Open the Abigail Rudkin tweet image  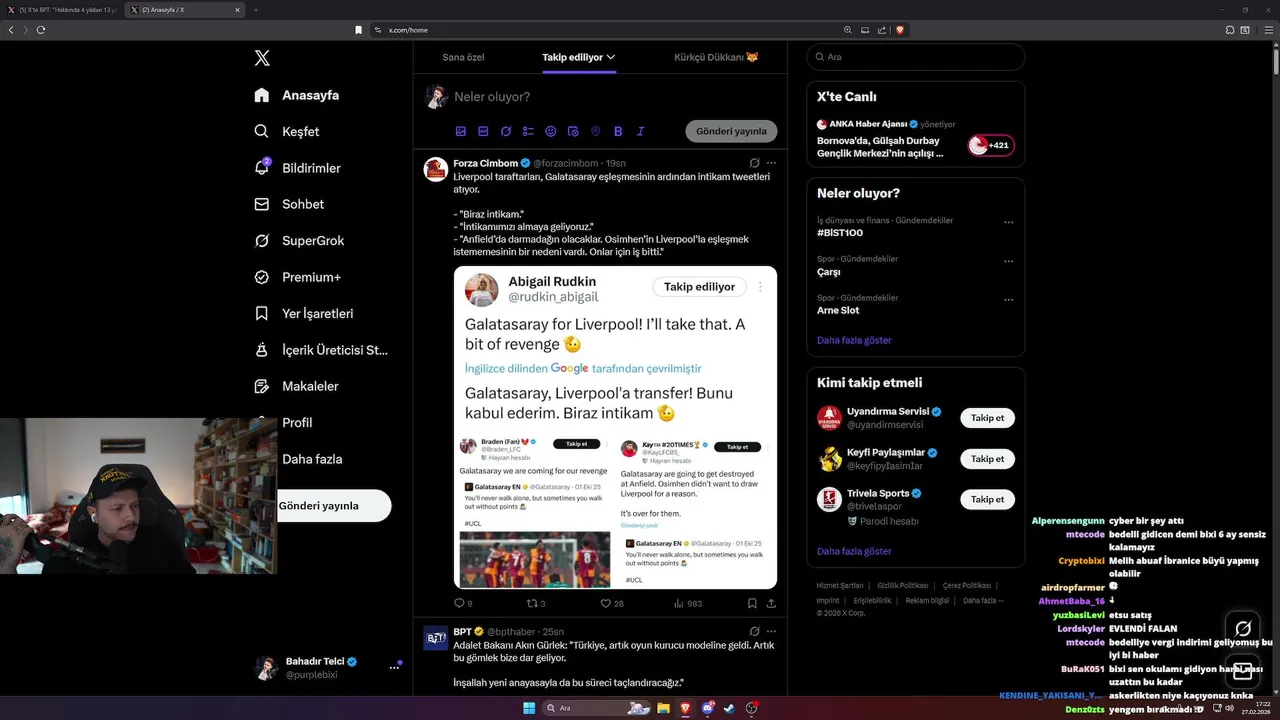point(615,427)
